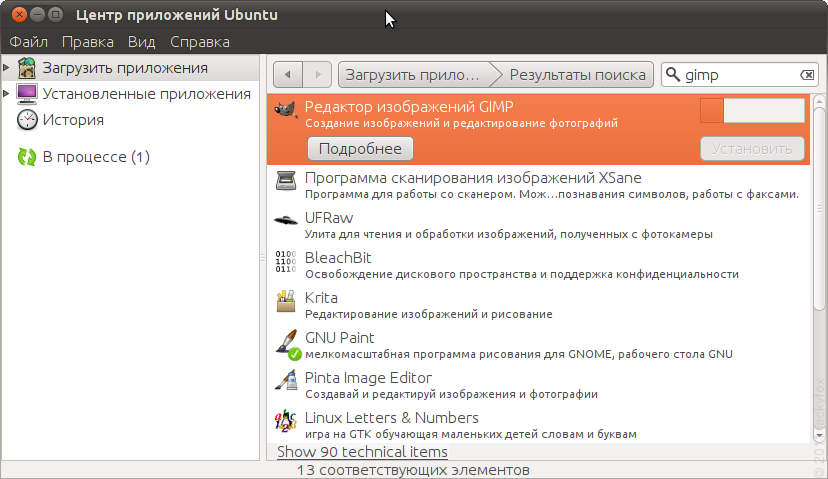The height and width of the screenshot is (479, 828).
Task: Click the Krita pencil box icon
Action: pos(286,301)
